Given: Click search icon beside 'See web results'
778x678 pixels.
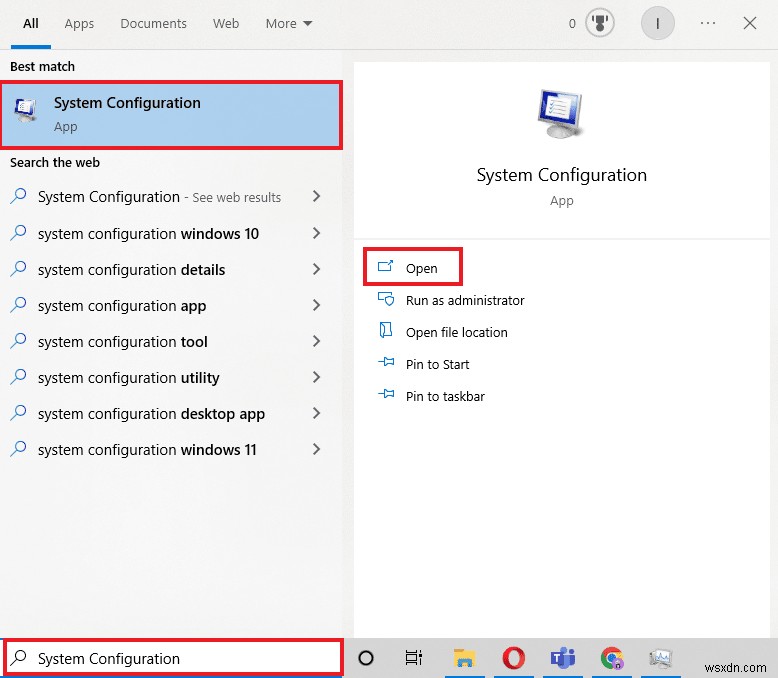Looking at the screenshot, I should pos(18,196).
